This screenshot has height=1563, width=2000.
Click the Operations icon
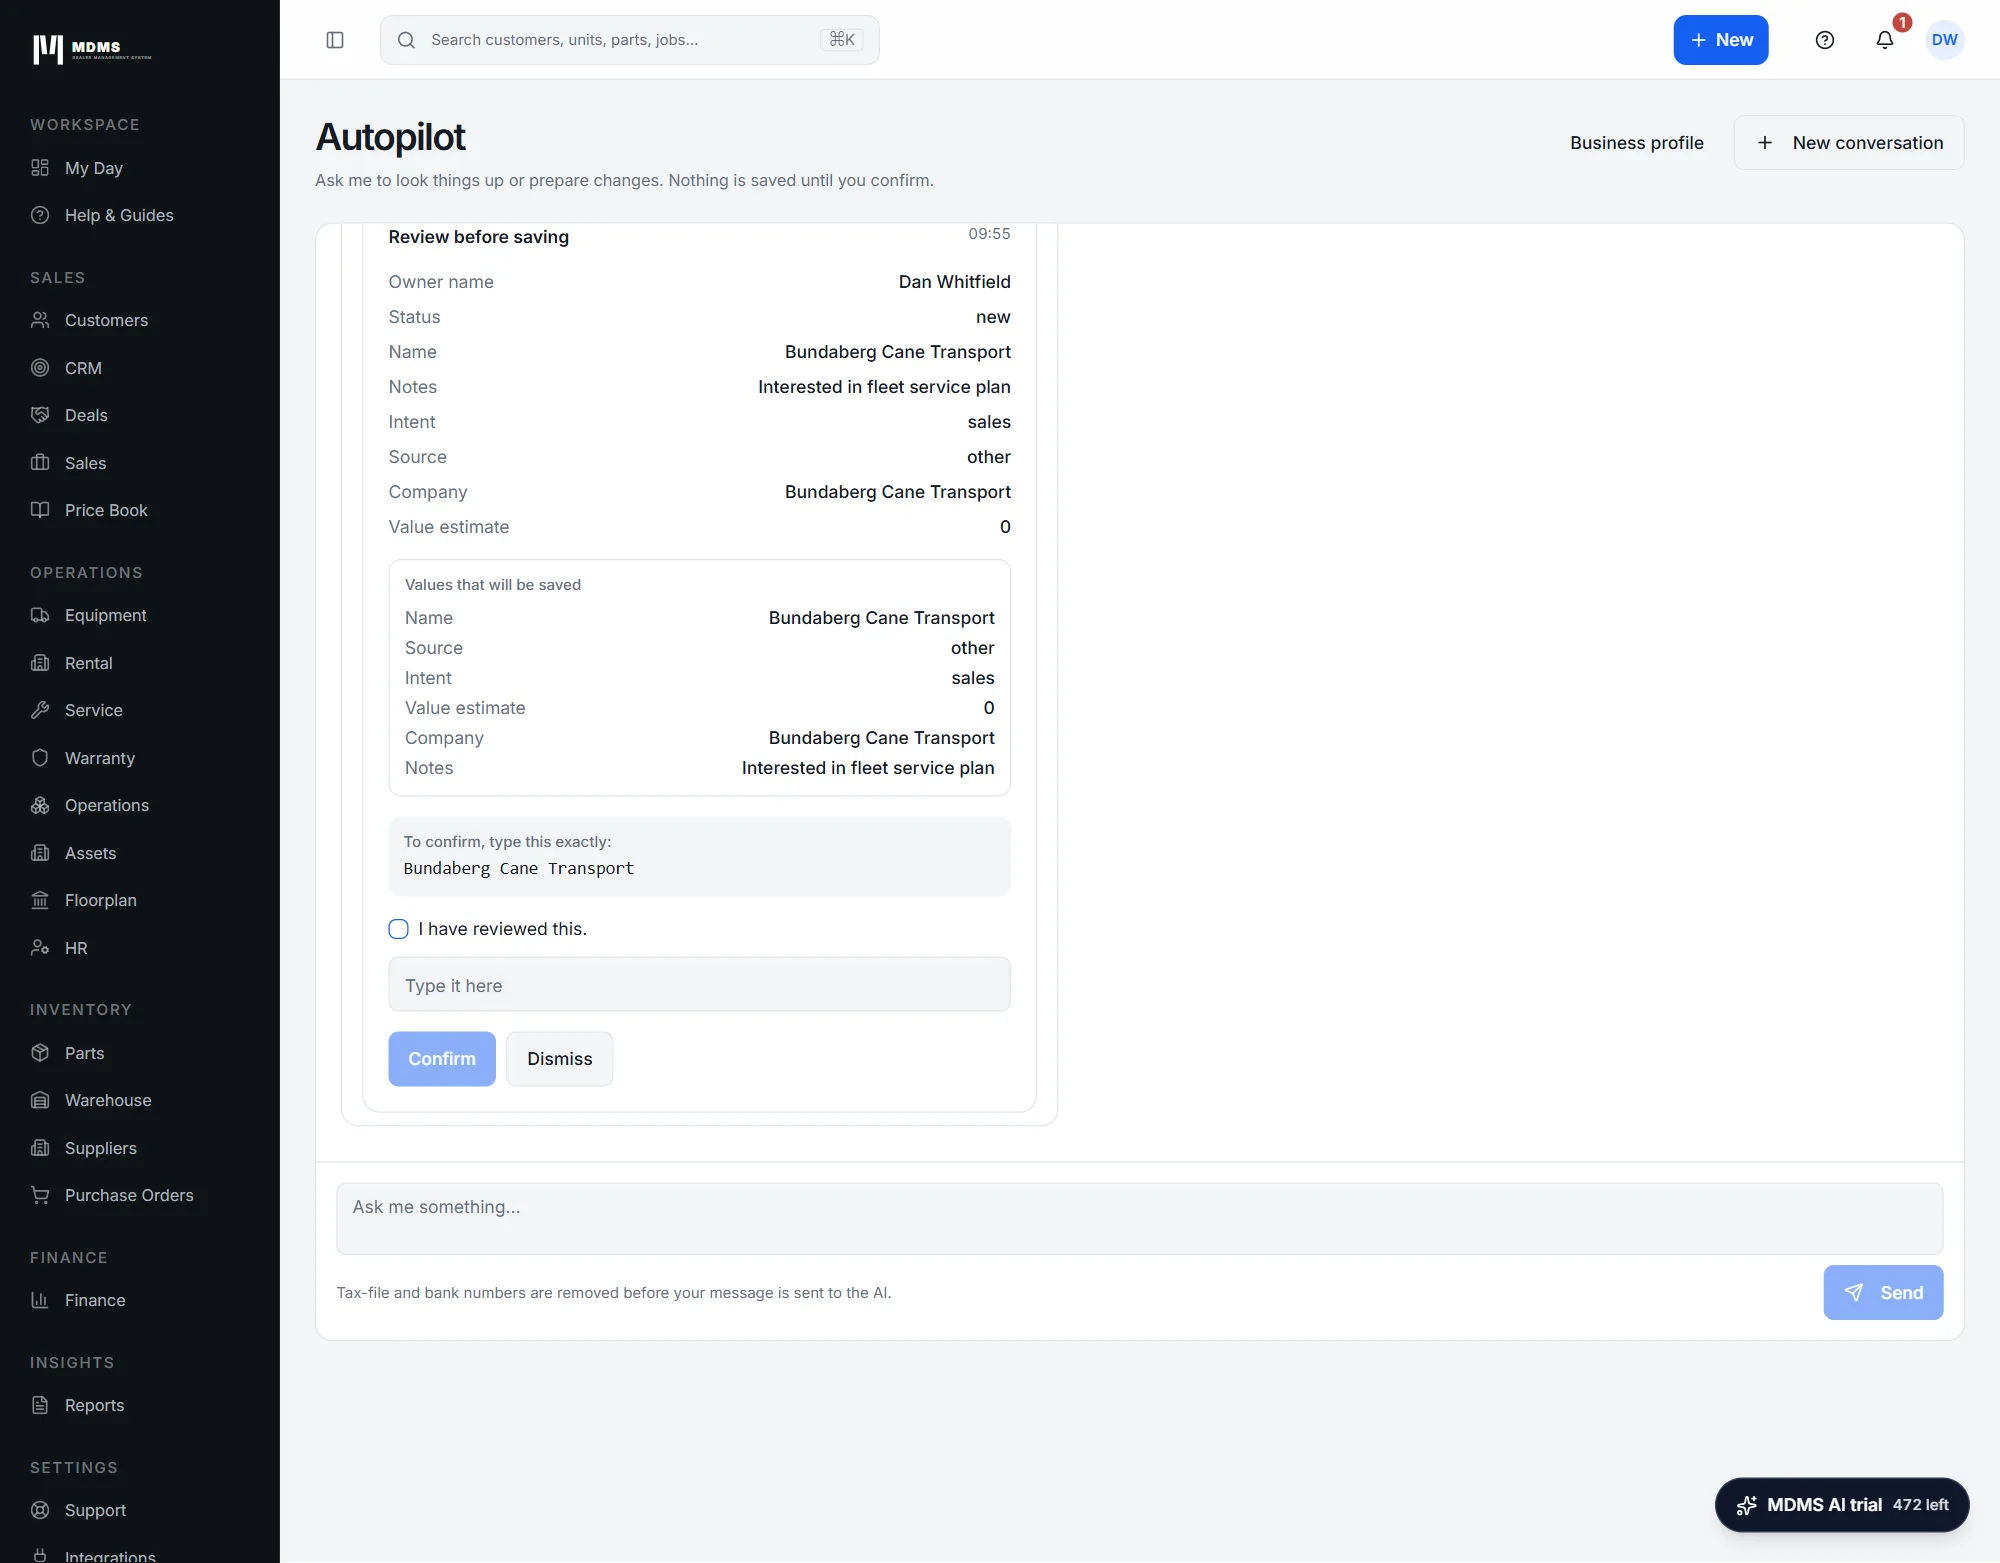click(x=40, y=805)
